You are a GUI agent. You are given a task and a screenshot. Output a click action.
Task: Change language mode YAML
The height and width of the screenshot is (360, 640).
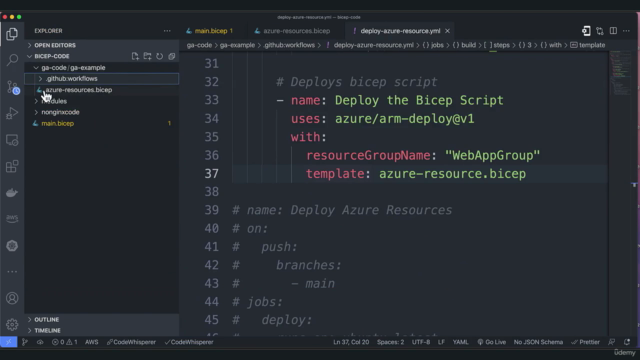(x=460, y=342)
